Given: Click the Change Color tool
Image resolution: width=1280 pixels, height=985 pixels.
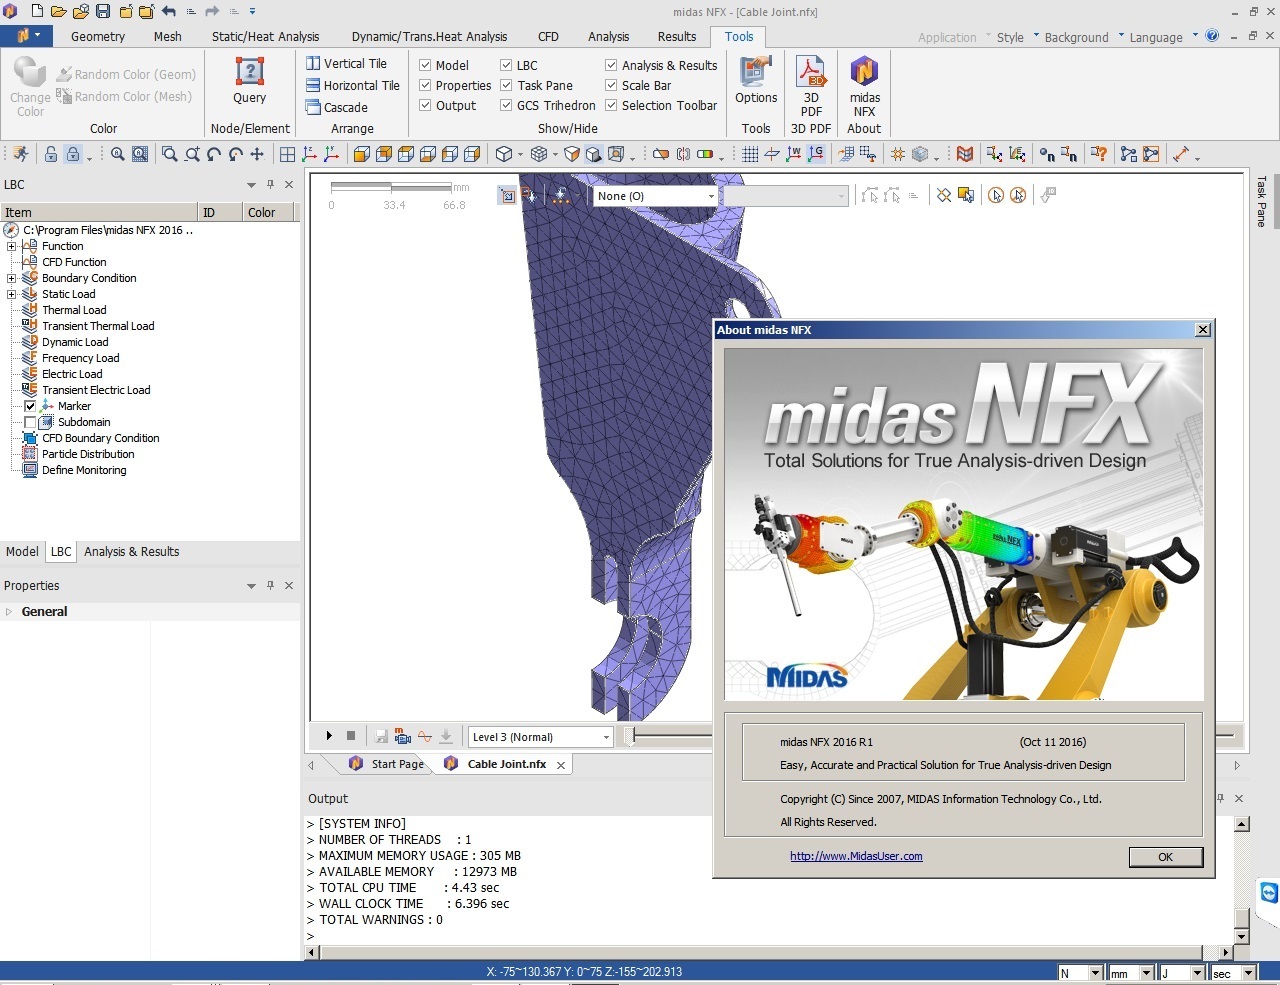Looking at the screenshot, I should 30,86.
